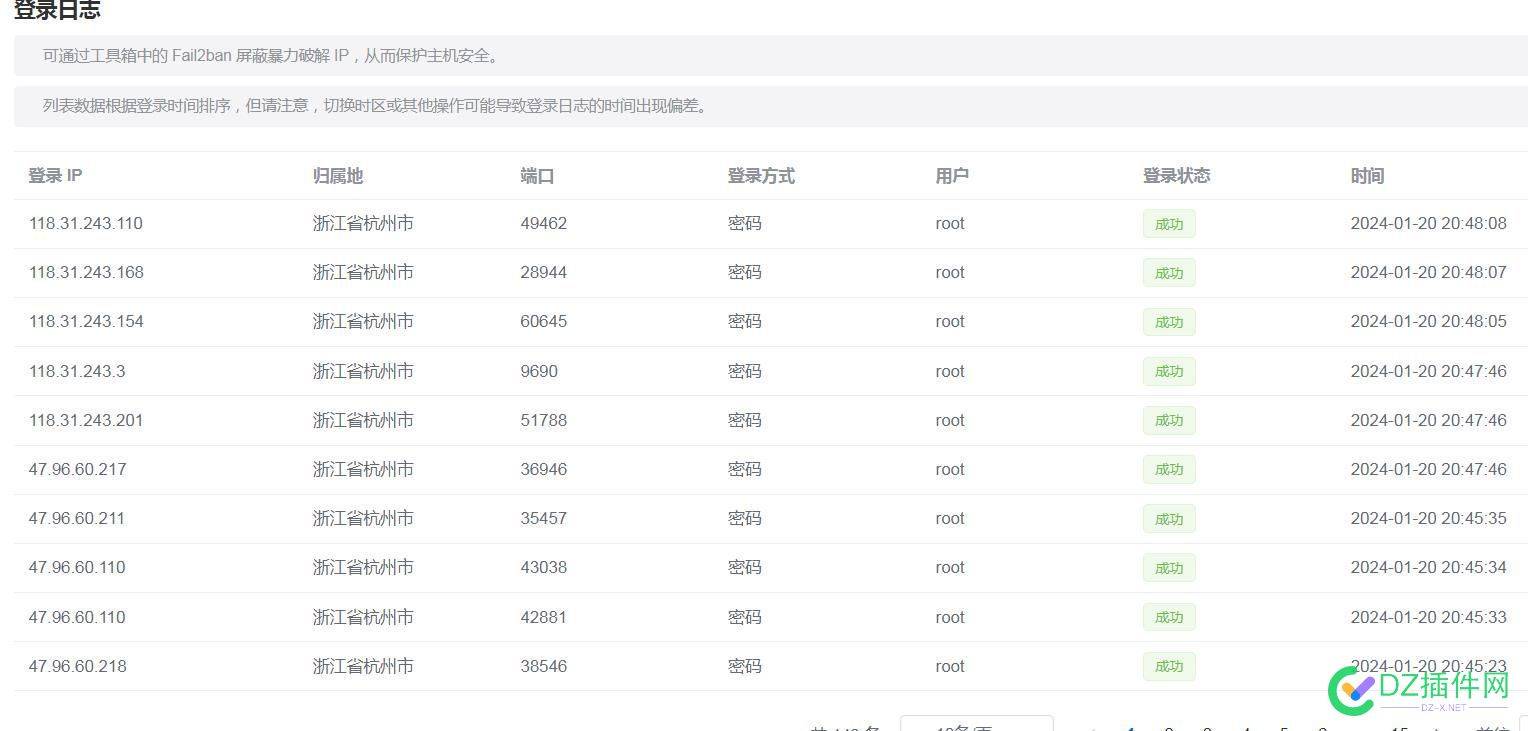
Task: Click 浙江省杭州市 in the 47.96.60.217 row
Action: (363, 470)
